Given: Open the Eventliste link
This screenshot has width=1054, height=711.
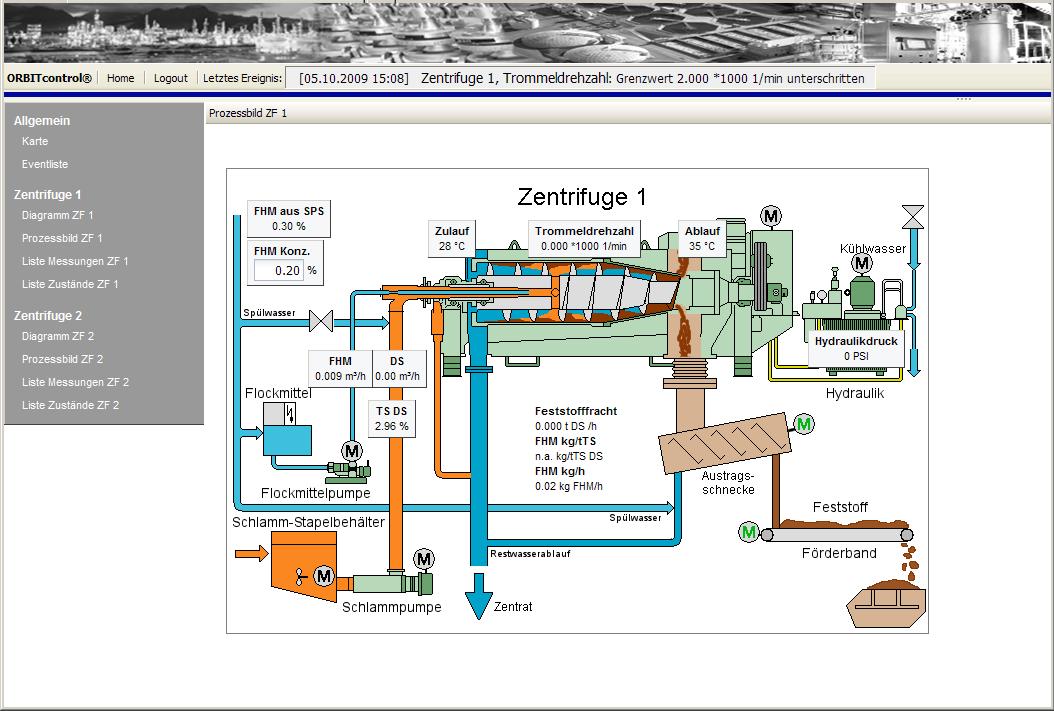Looking at the screenshot, I should (45, 164).
